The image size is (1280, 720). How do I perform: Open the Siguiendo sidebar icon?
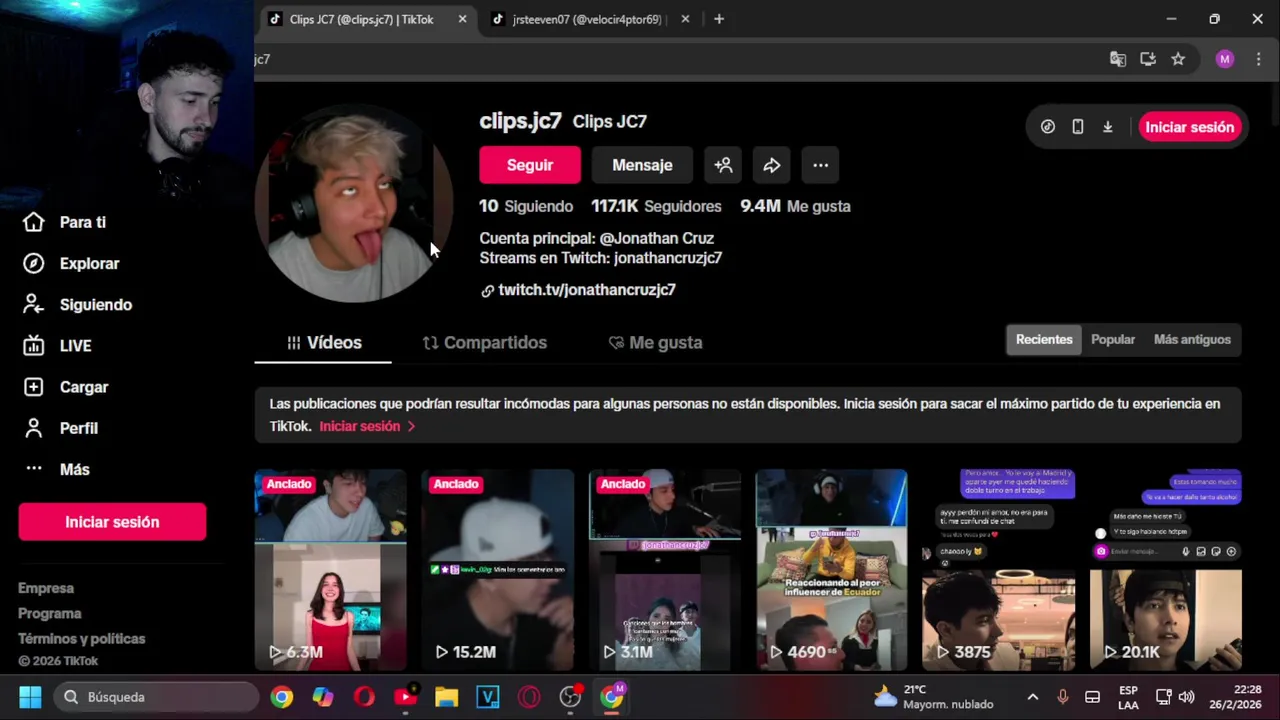tap(34, 304)
